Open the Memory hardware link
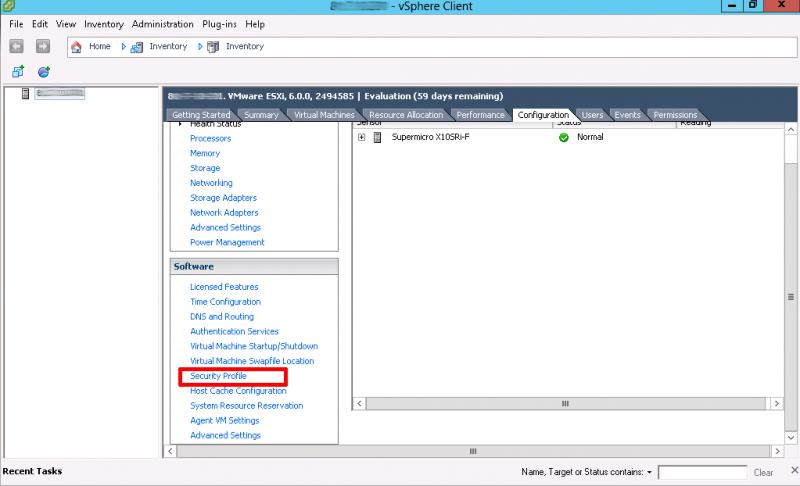This screenshot has width=800, height=486. point(205,153)
